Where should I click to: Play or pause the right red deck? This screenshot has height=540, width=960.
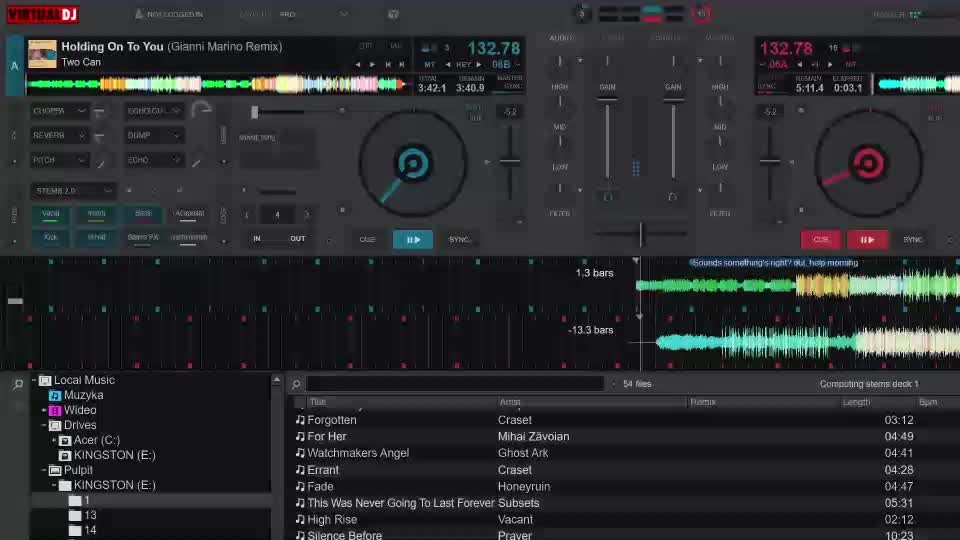point(867,239)
